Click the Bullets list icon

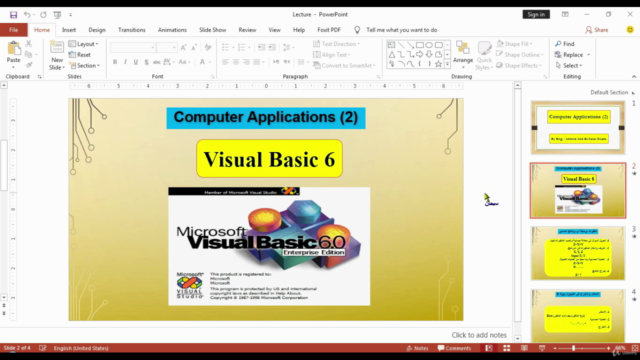(225, 48)
